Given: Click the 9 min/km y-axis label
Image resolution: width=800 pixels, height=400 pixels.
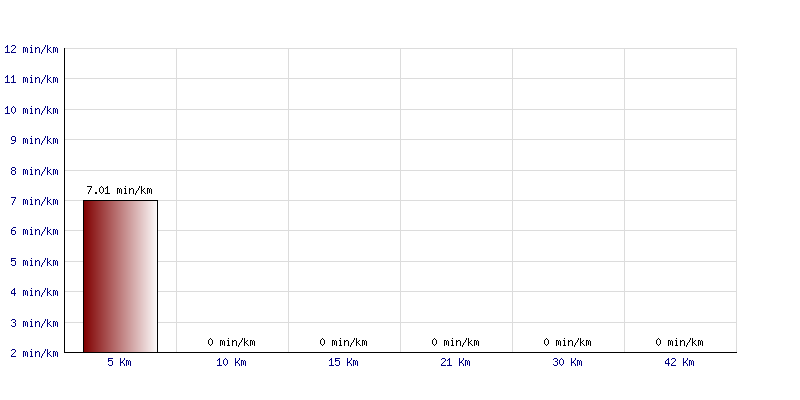Looking at the screenshot, I should pos(34,140).
